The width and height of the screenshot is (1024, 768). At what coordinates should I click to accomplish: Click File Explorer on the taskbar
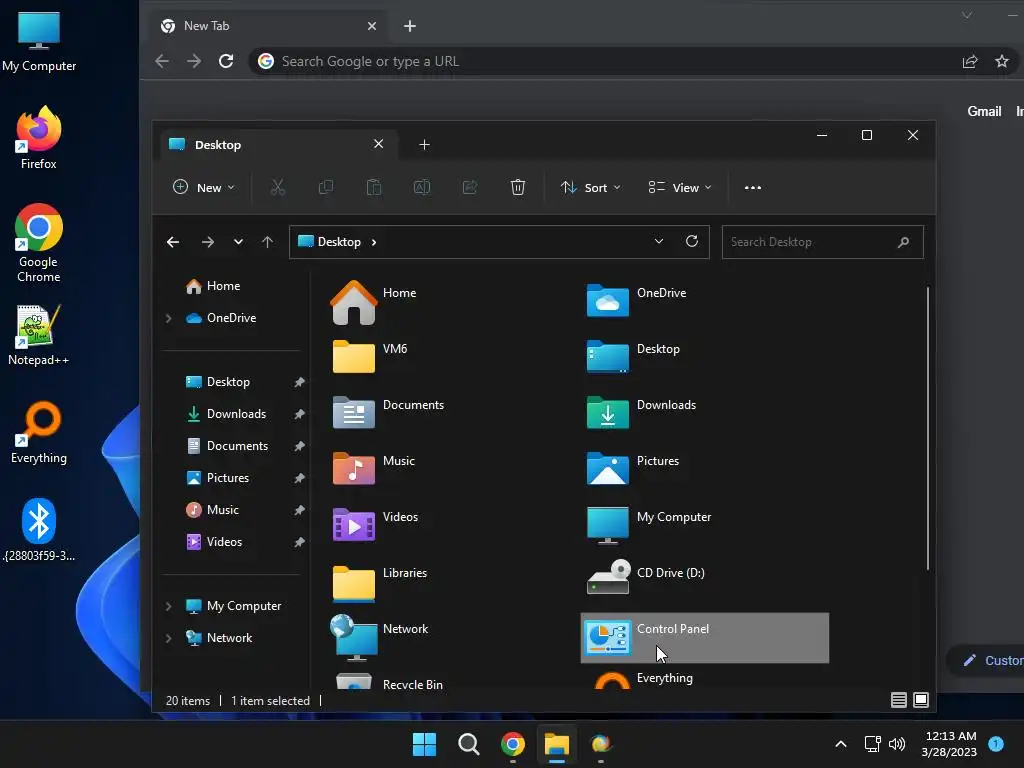(x=557, y=744)
